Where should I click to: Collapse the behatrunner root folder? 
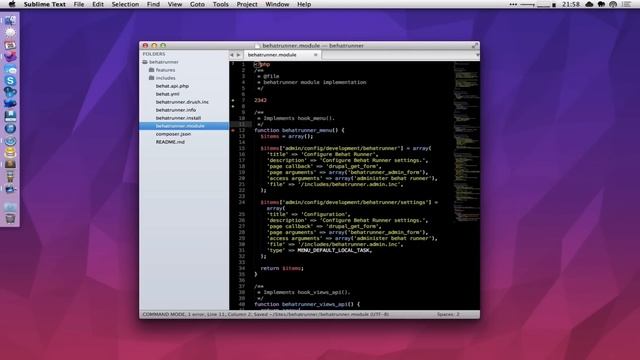click(x=144, y=62)
